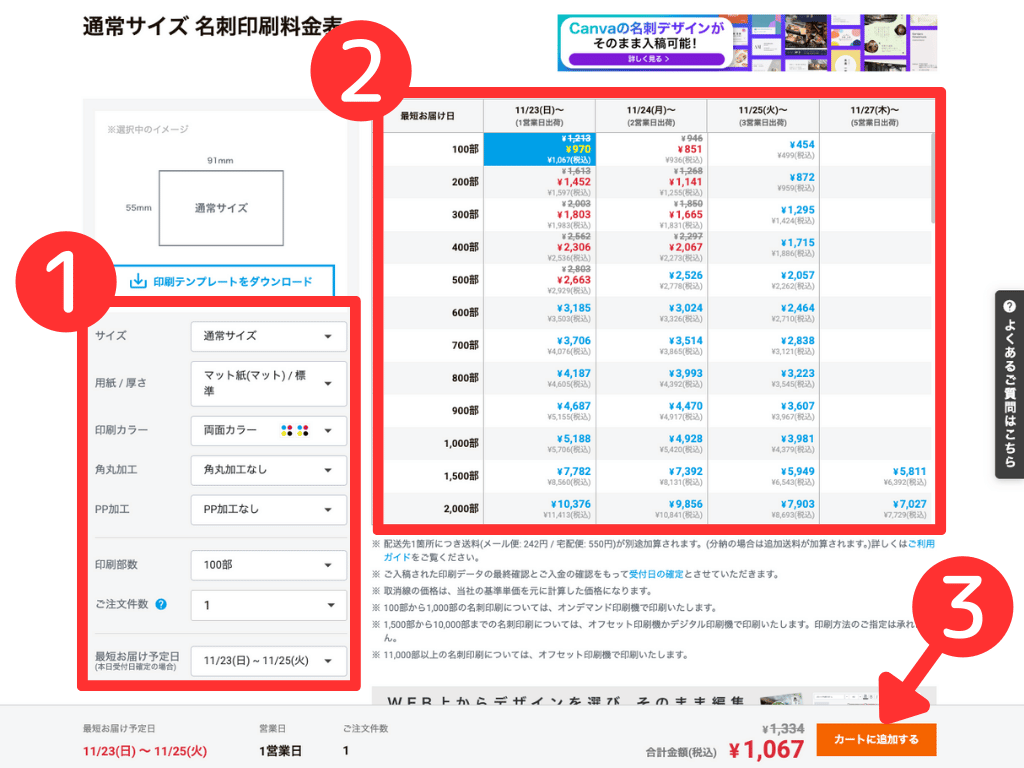Open the サイズ dropdown showing 通常サイズ
Screen dimensions: 1024x768
[268, 337]
